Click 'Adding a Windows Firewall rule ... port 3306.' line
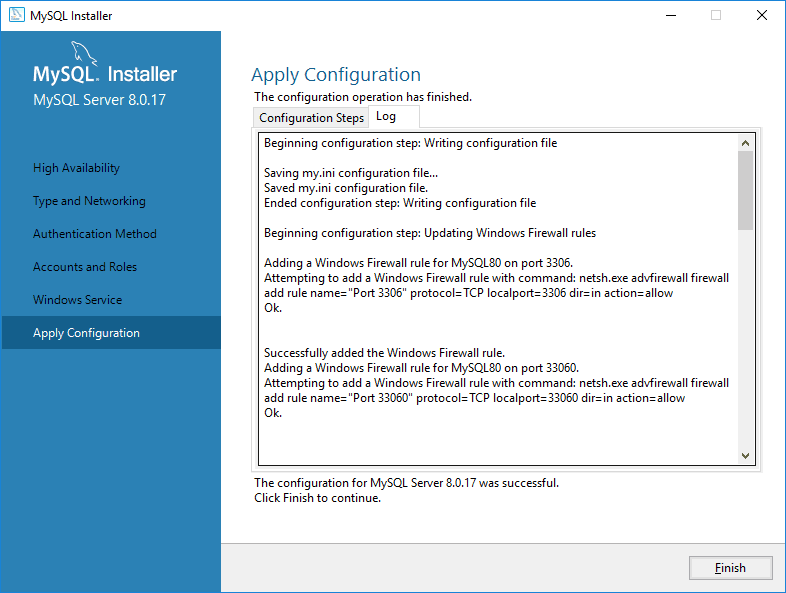This screenshot has width=786, height=593. click(x=419, y=263)
